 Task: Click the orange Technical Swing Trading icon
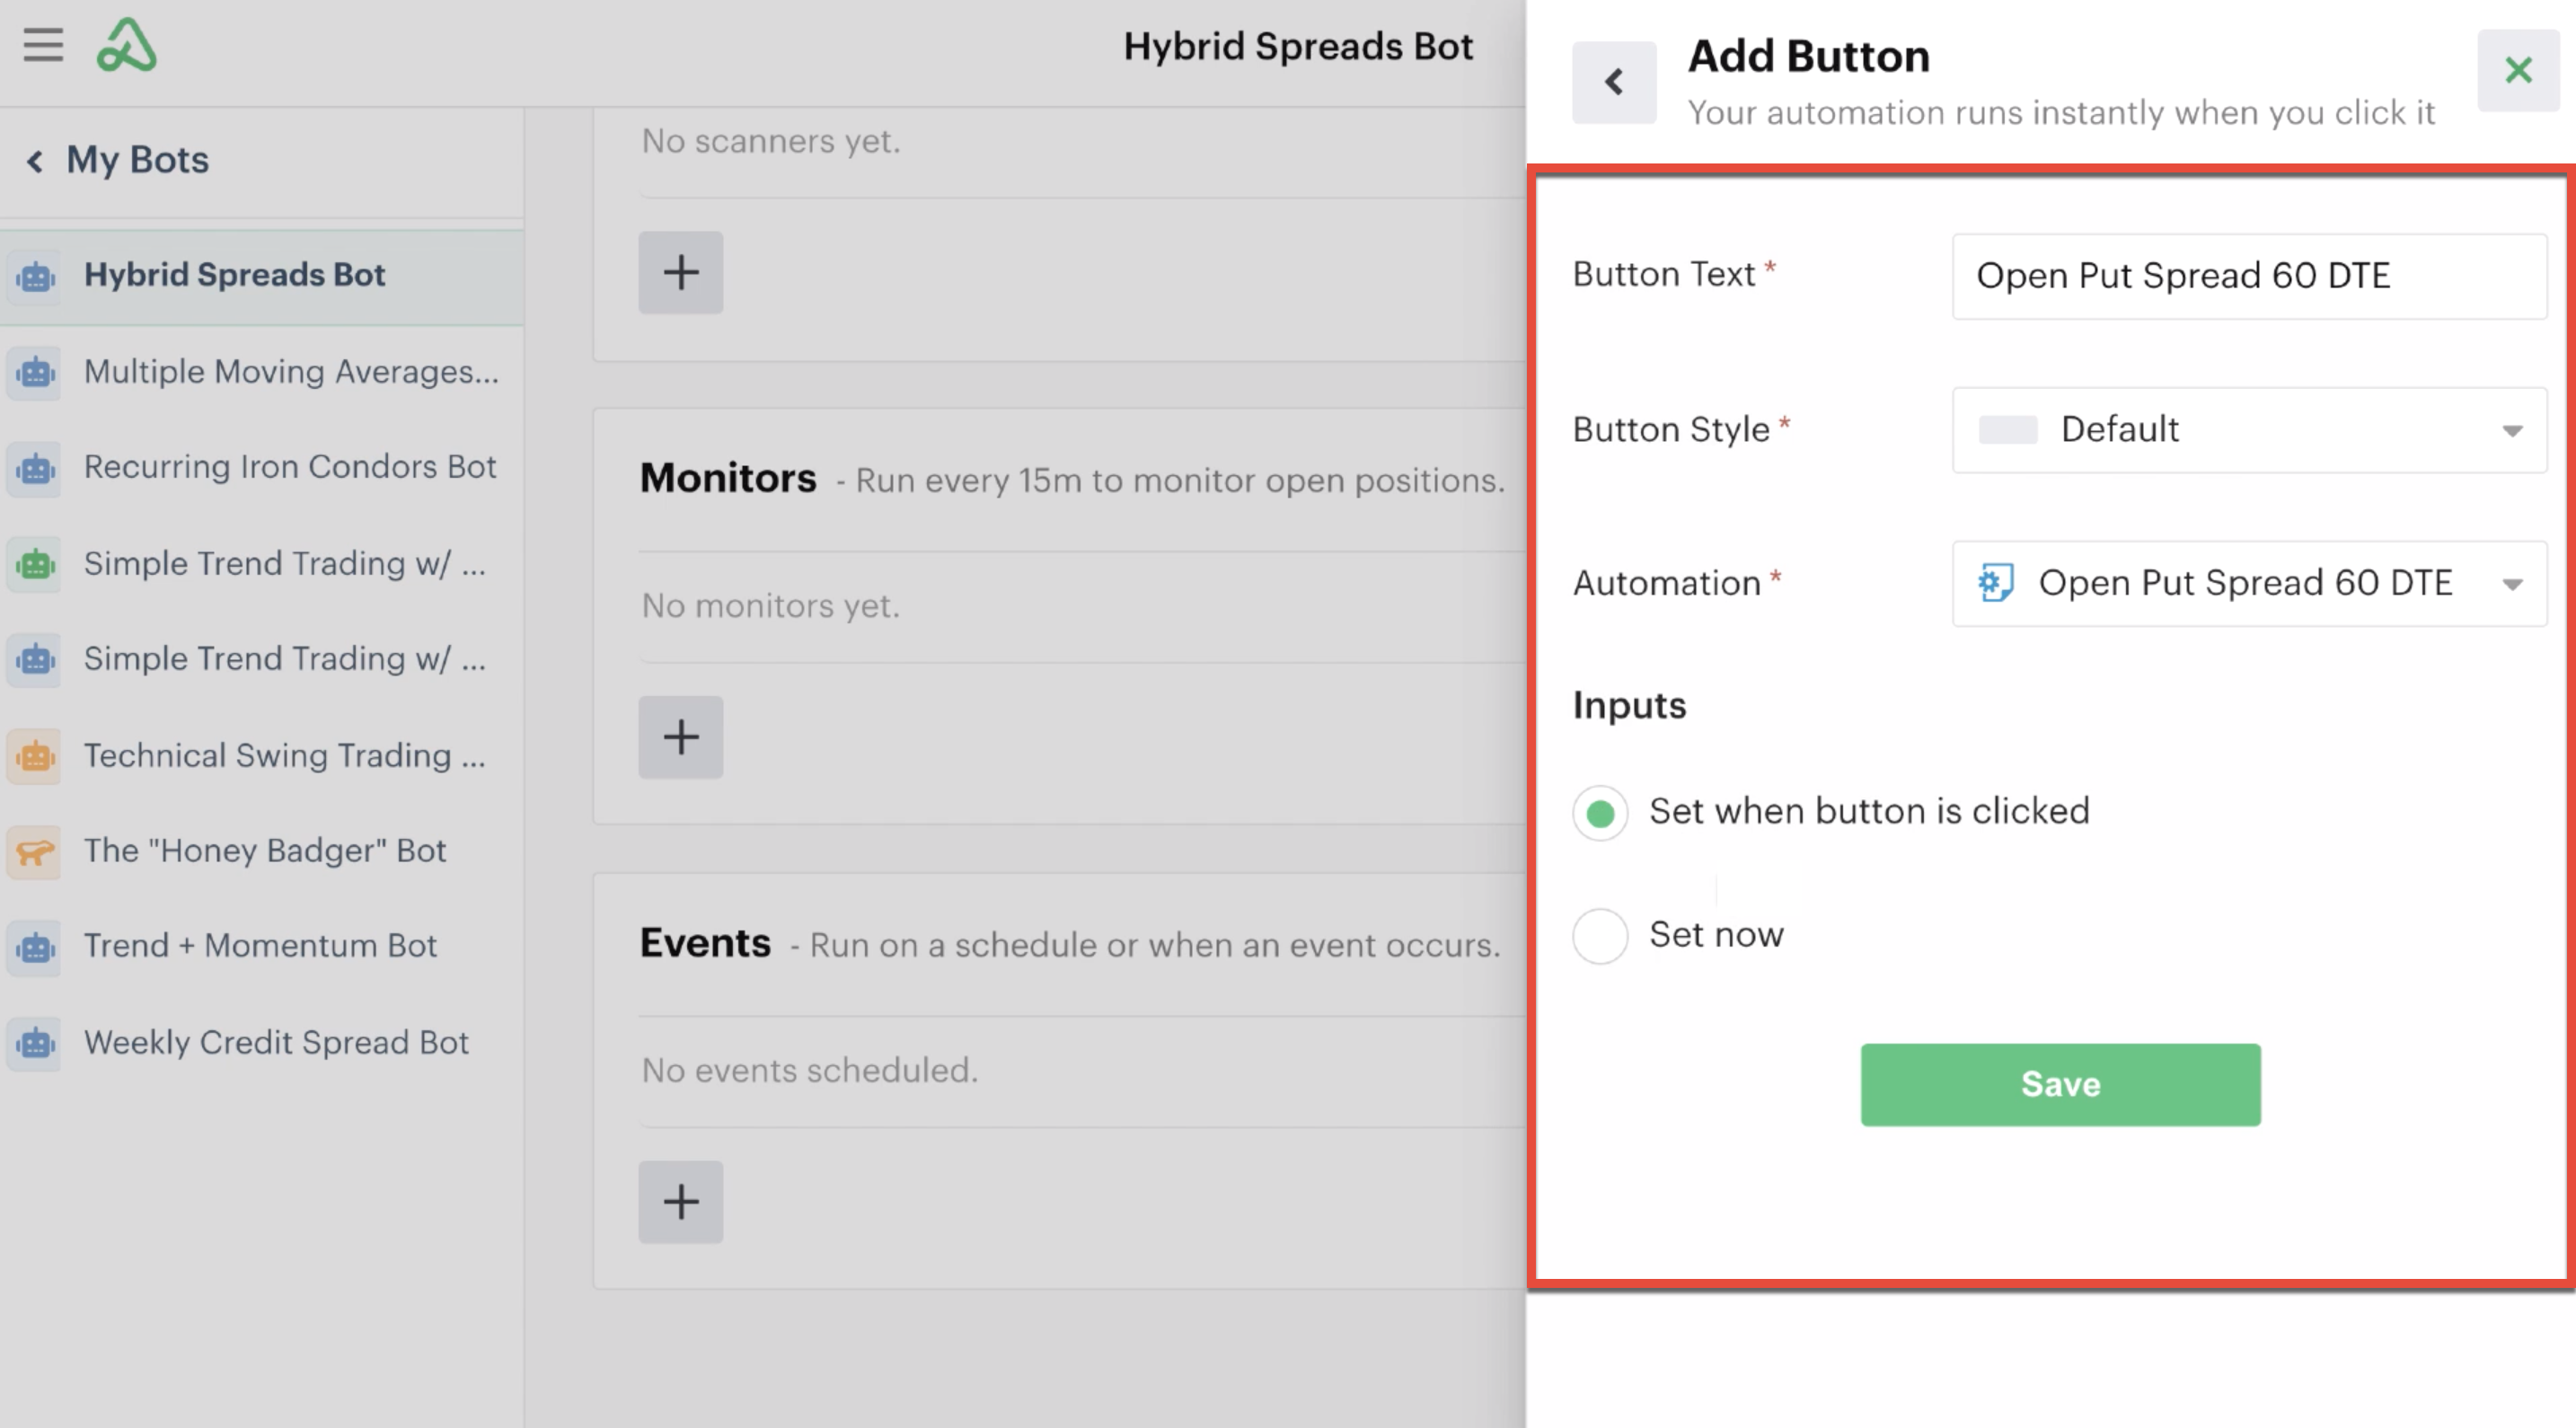(x=35, y=755)
